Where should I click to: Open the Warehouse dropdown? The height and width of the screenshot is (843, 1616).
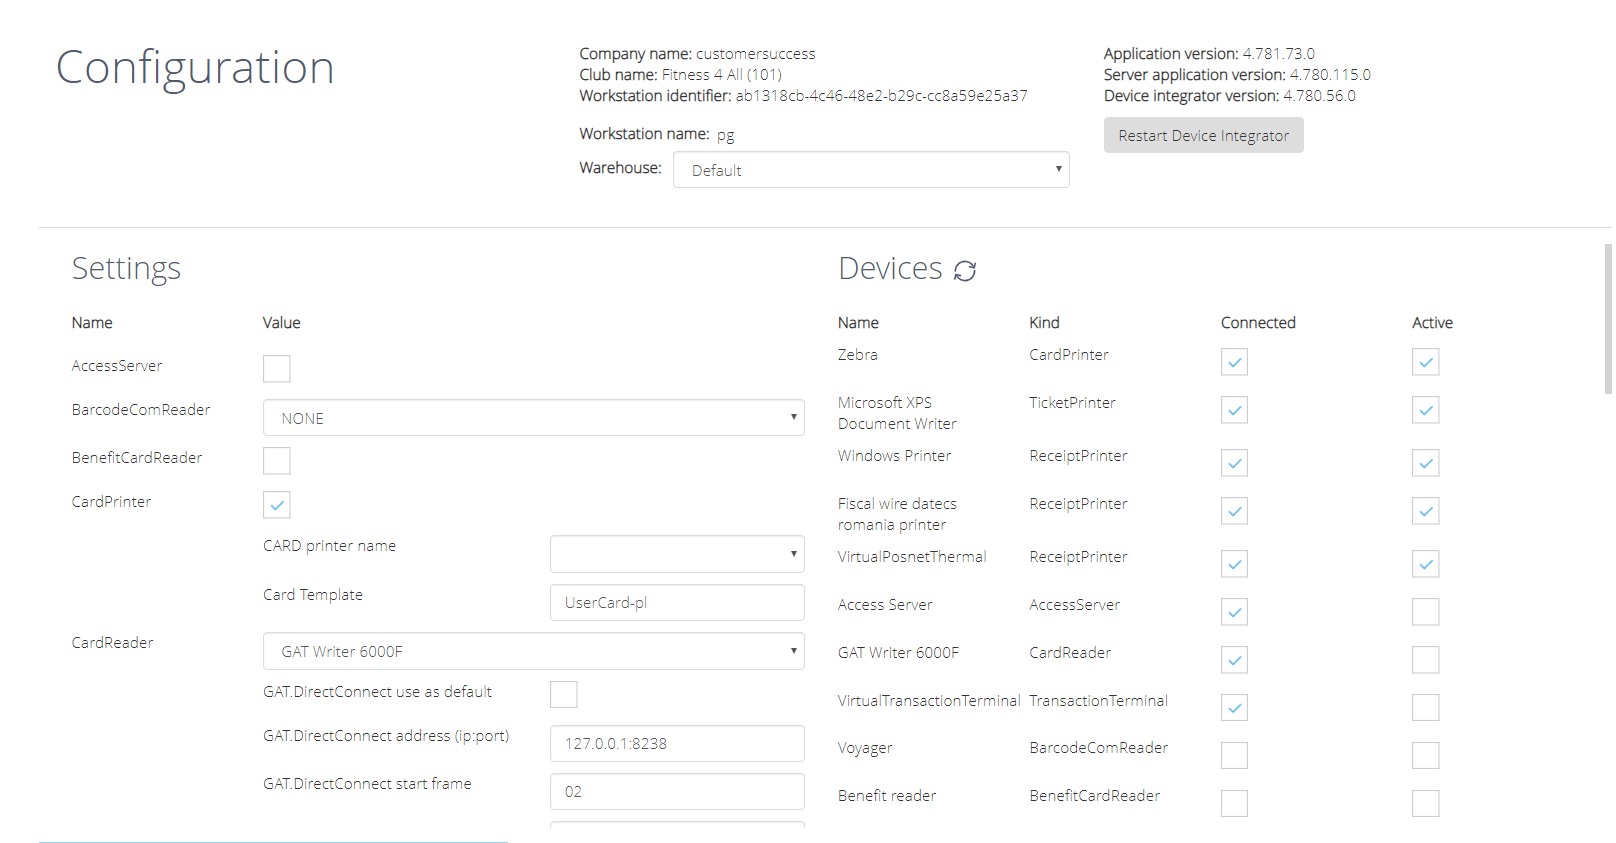pos(870,170)
